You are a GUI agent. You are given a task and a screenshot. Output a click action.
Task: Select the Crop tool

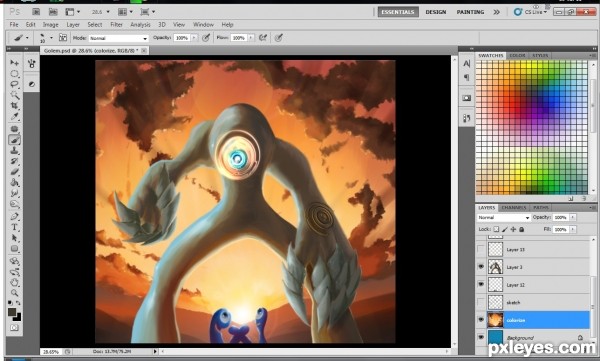tap(15, 106)
